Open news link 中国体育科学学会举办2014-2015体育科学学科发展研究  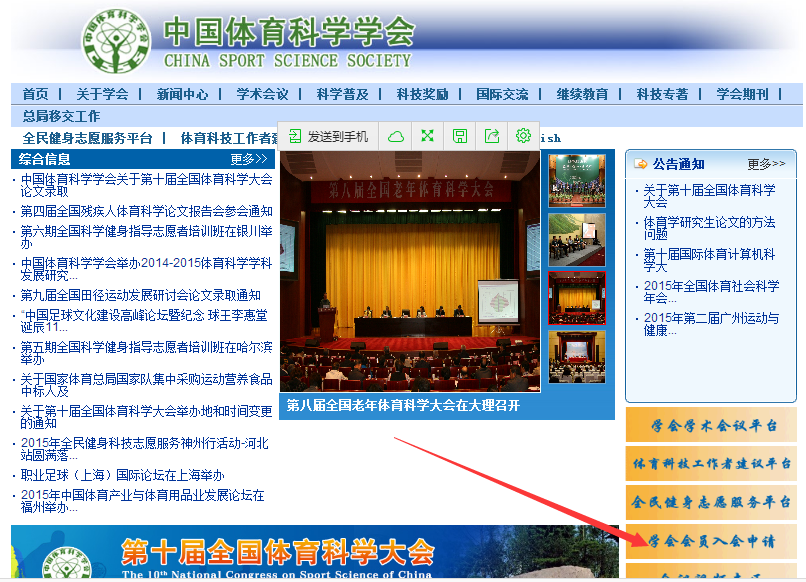pos(146,269)
